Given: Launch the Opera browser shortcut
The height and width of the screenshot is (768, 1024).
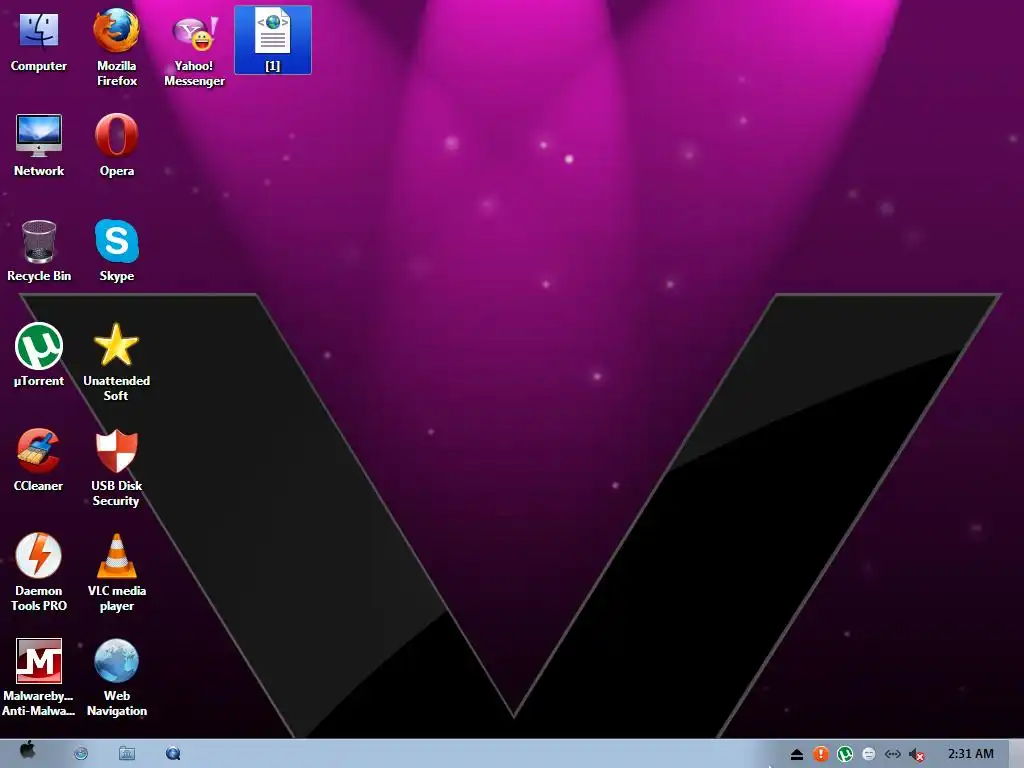Looking at the screenshot, I should (x=116, y=146).
